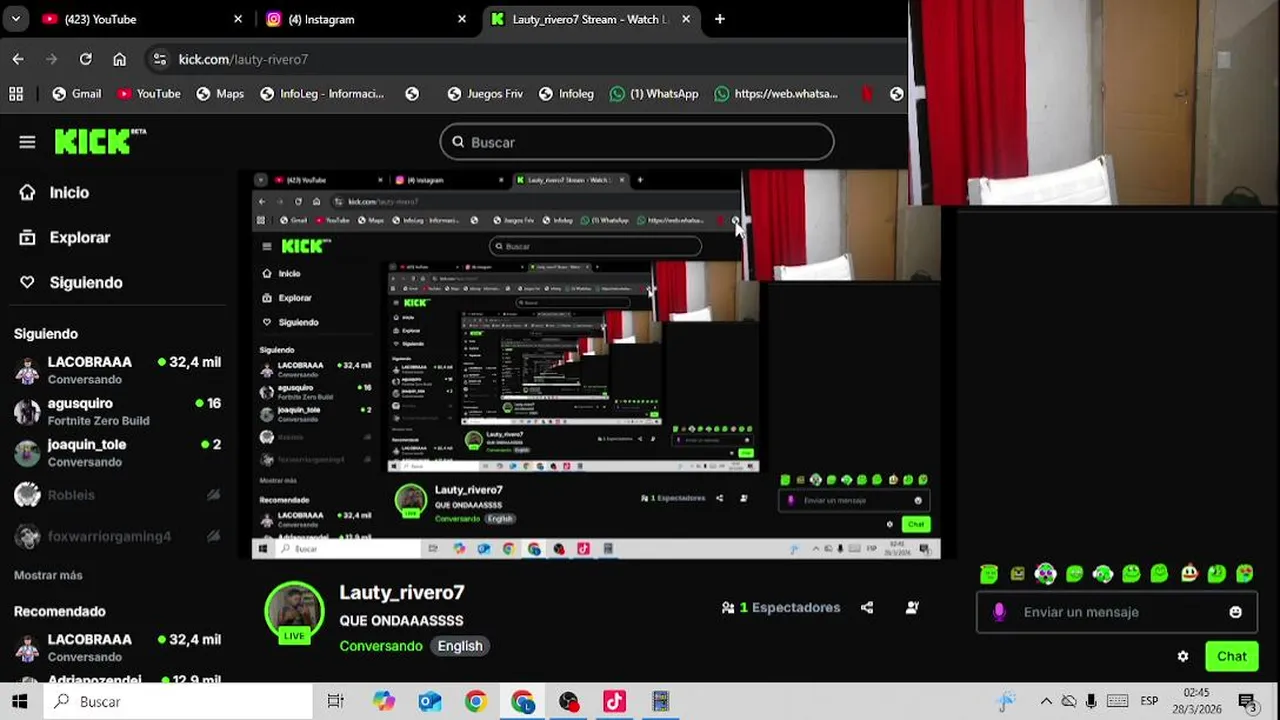
Task: Open agusquiro Fortnite Zero Build channel
Action: coord(117,411)
